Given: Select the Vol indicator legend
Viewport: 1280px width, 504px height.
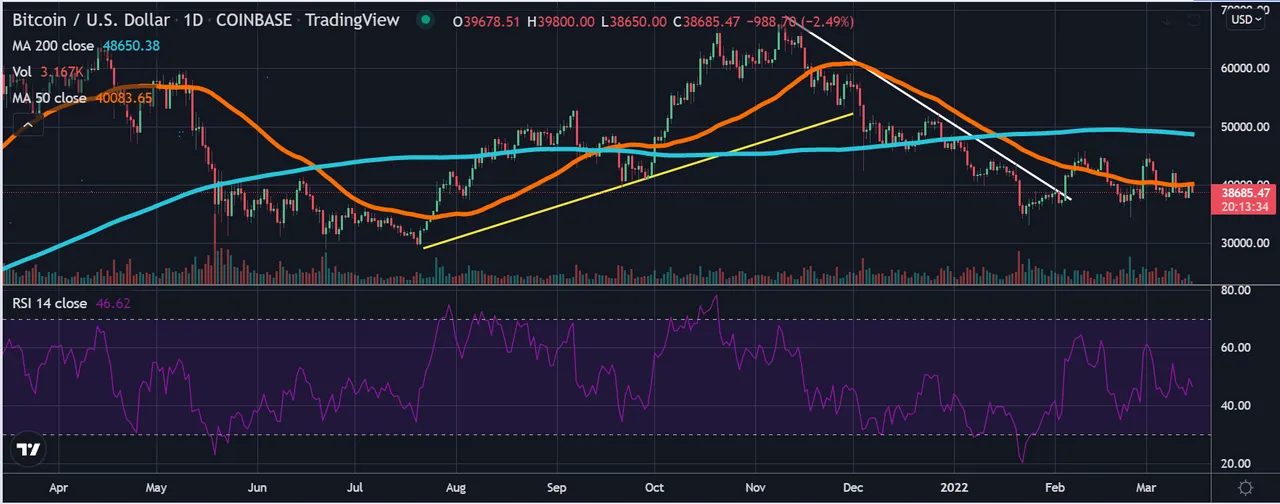Looking at the screenshot, I should click(x=22, y=72).
